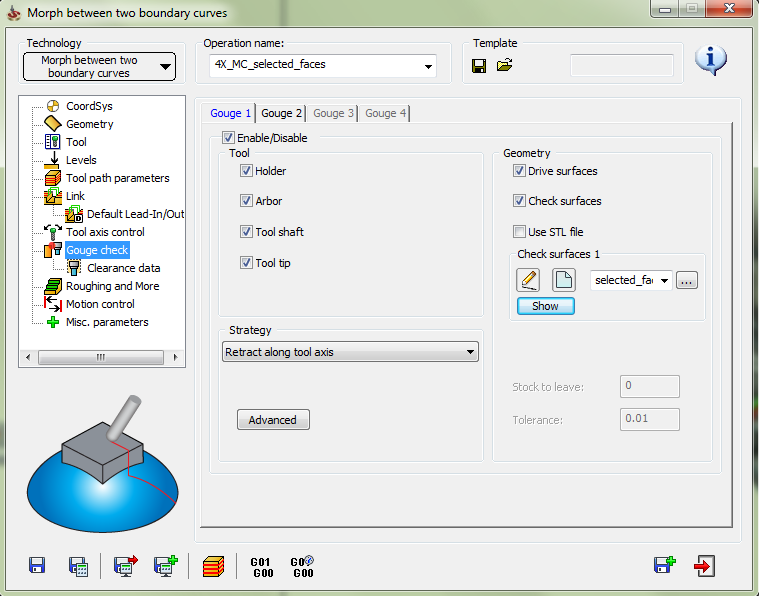
Task: Select the Gouge 4 tab
Action: click(385, 113)
